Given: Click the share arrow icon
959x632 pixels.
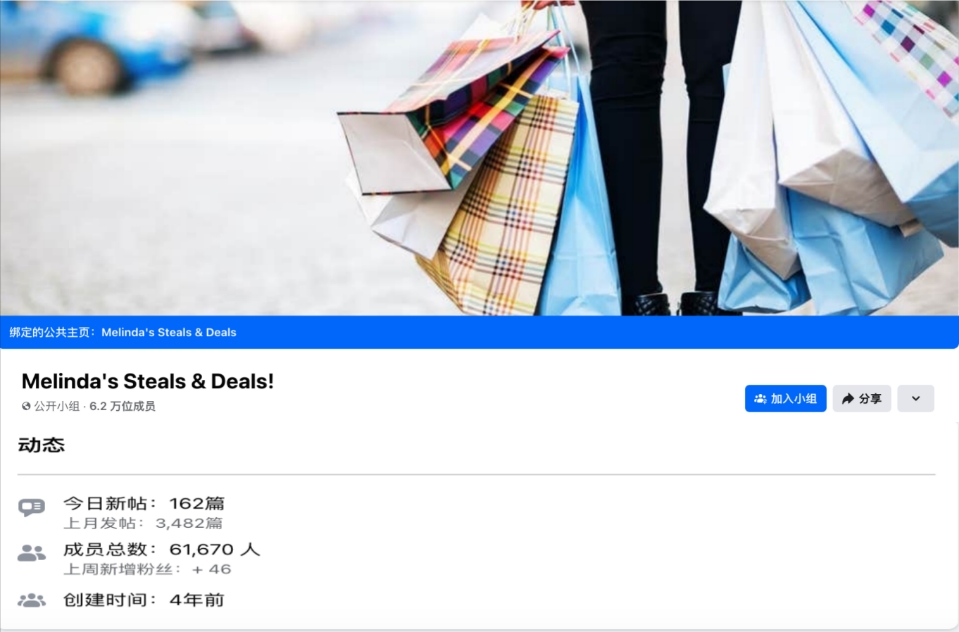Looking at the screenshot, I should (x=848, y=399).
